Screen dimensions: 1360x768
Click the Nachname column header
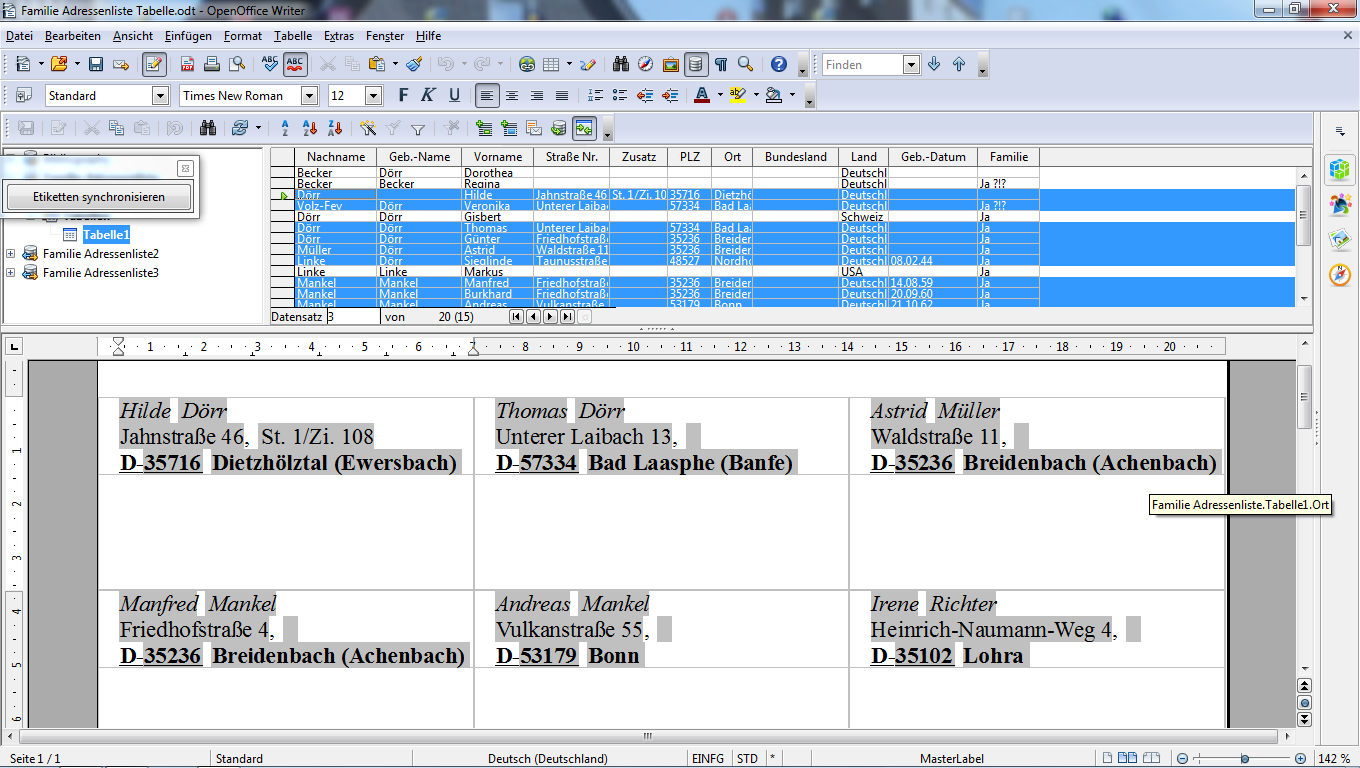pos(336,157)
